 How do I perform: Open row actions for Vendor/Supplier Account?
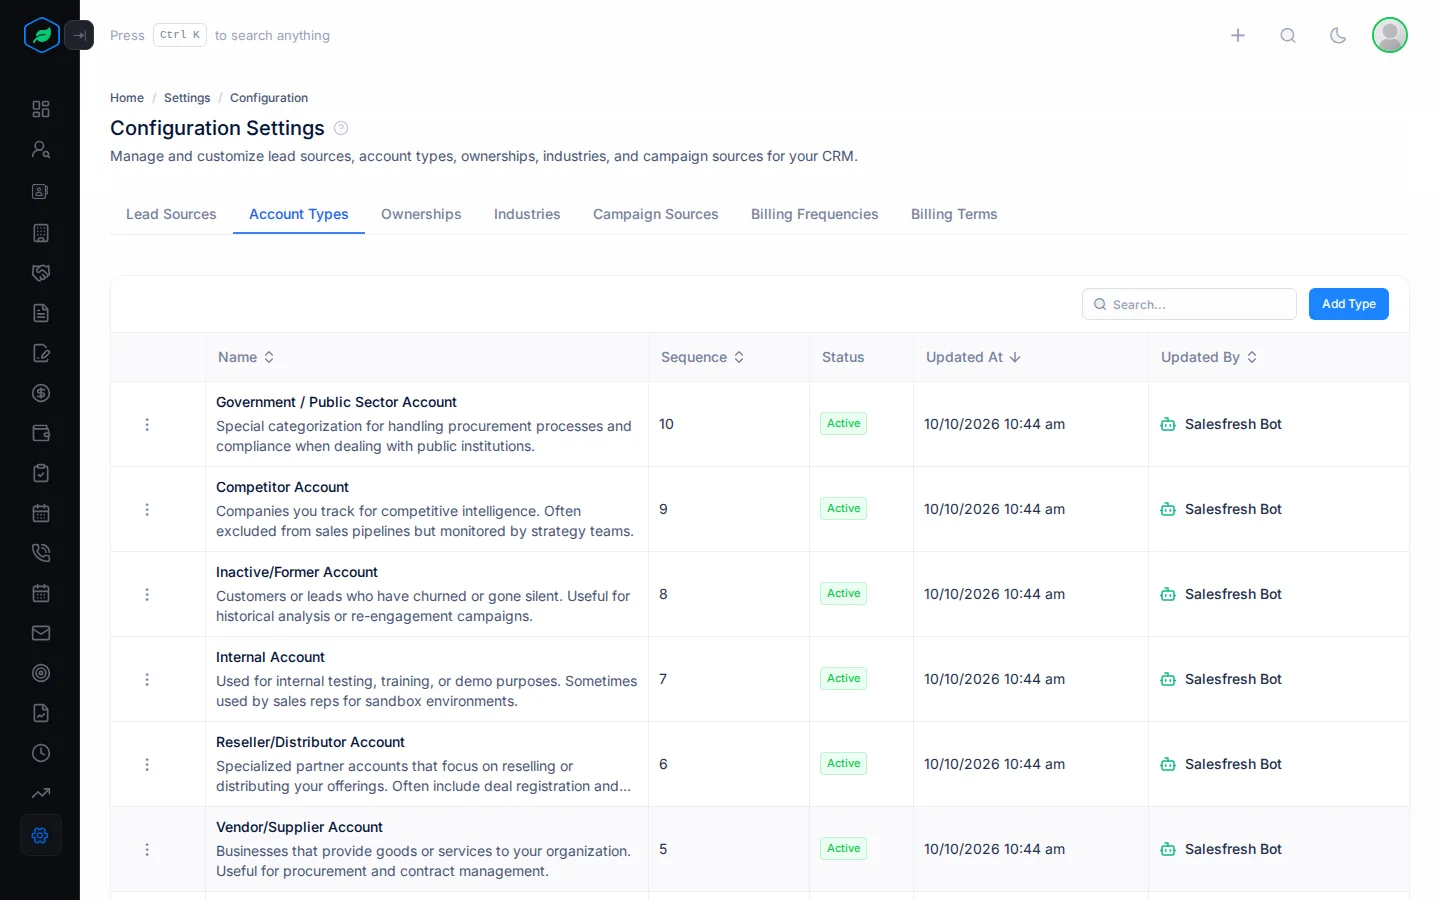pos(147,849)
